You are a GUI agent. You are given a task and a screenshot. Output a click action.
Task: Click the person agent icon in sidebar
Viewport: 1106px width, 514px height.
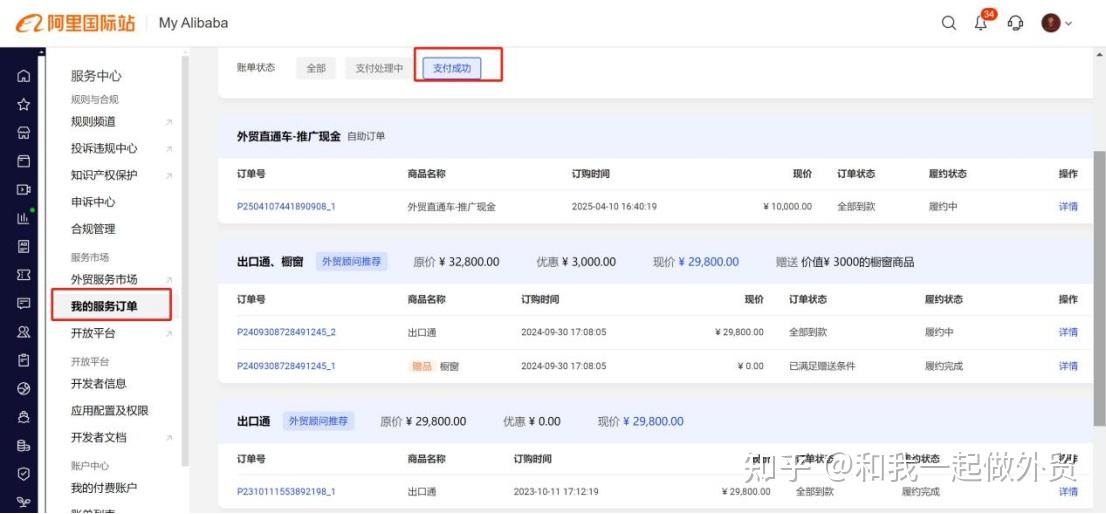tap(23, 417)
